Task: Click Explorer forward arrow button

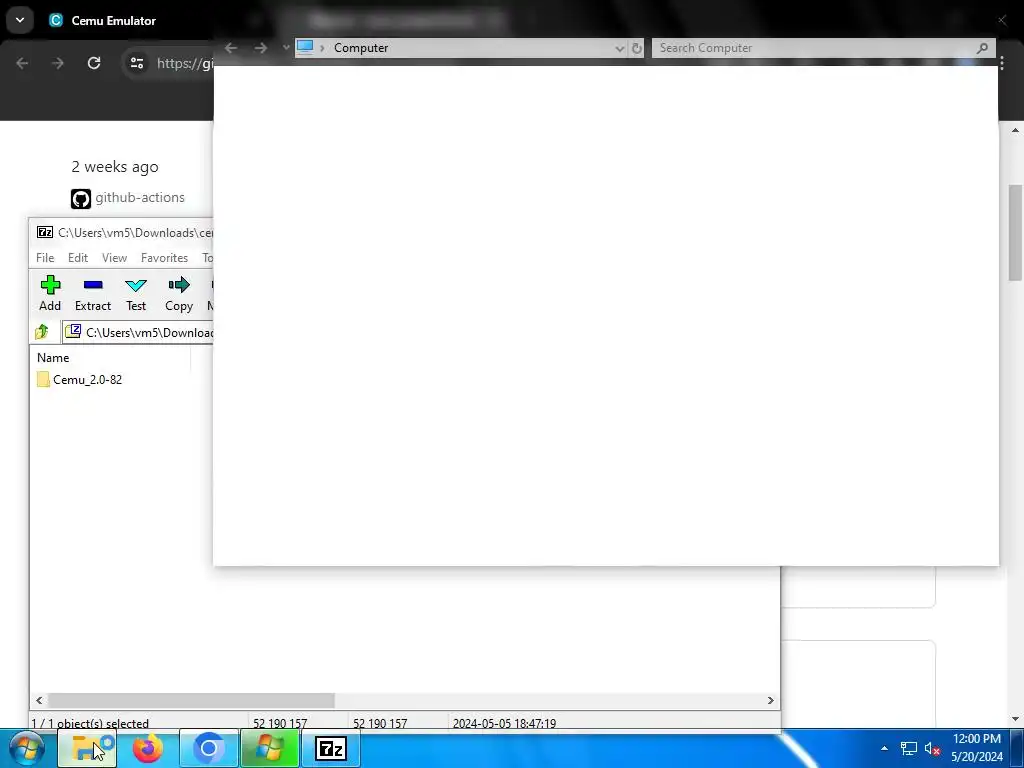Action: [x=261, y=48]
